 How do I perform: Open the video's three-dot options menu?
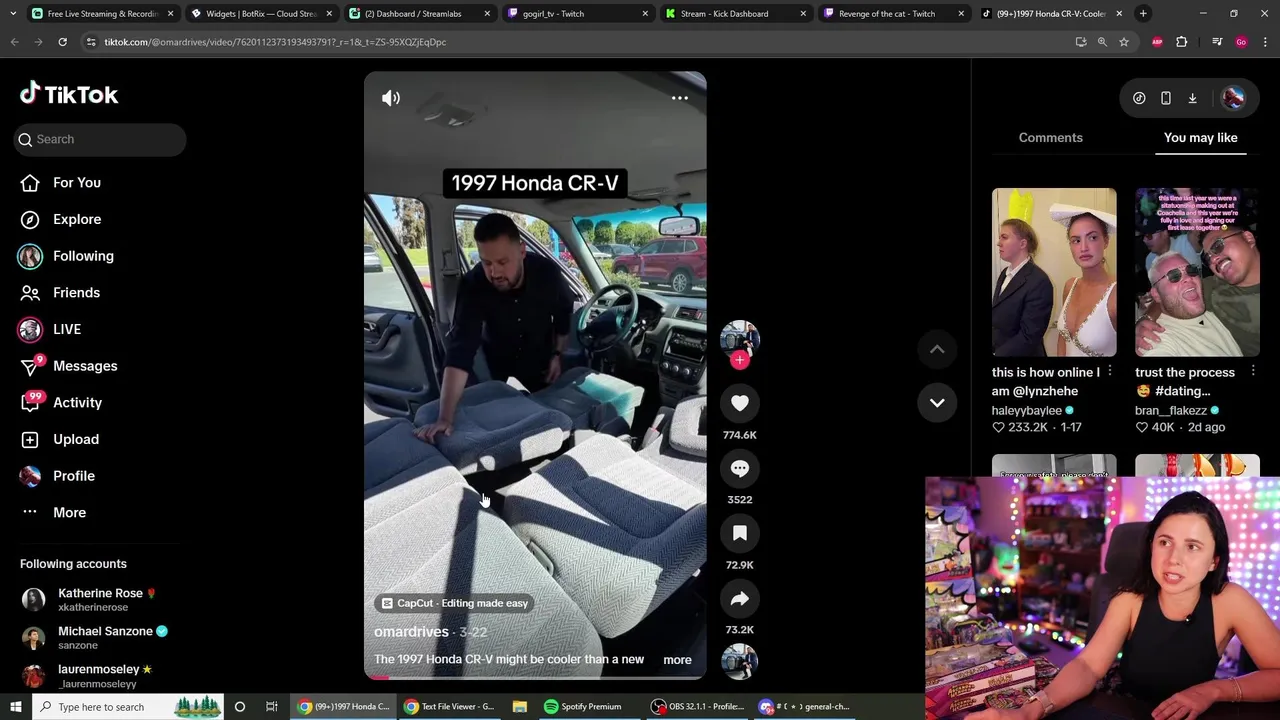[679, 98]
